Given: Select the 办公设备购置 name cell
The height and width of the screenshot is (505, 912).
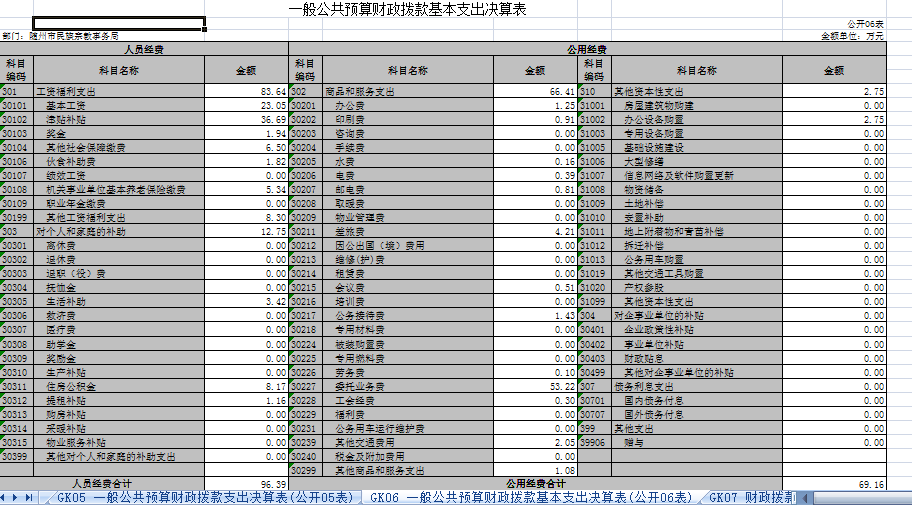Looking at the screenshot, I should pos(696,119).
